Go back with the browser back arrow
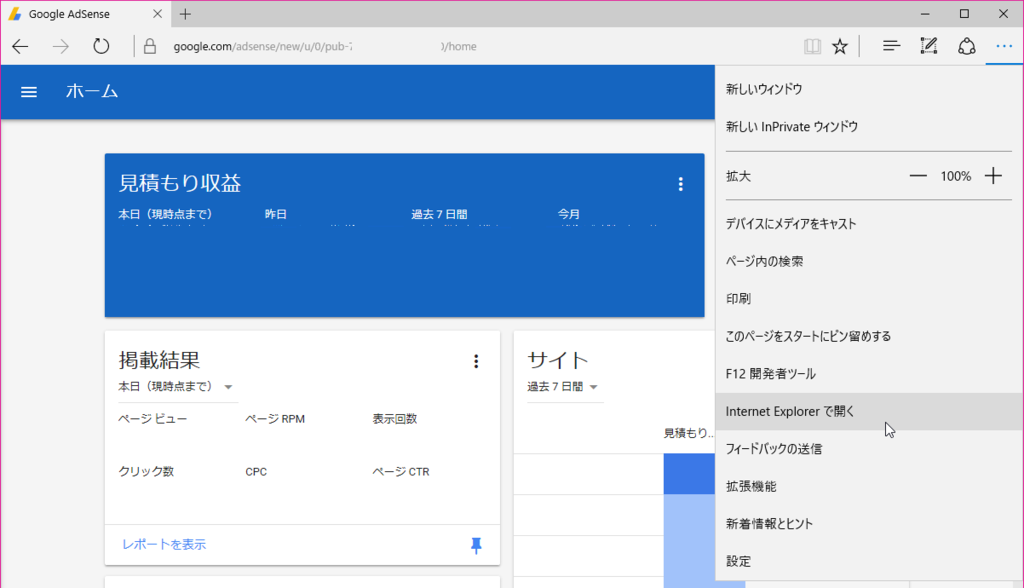 [x=20, y=46]
